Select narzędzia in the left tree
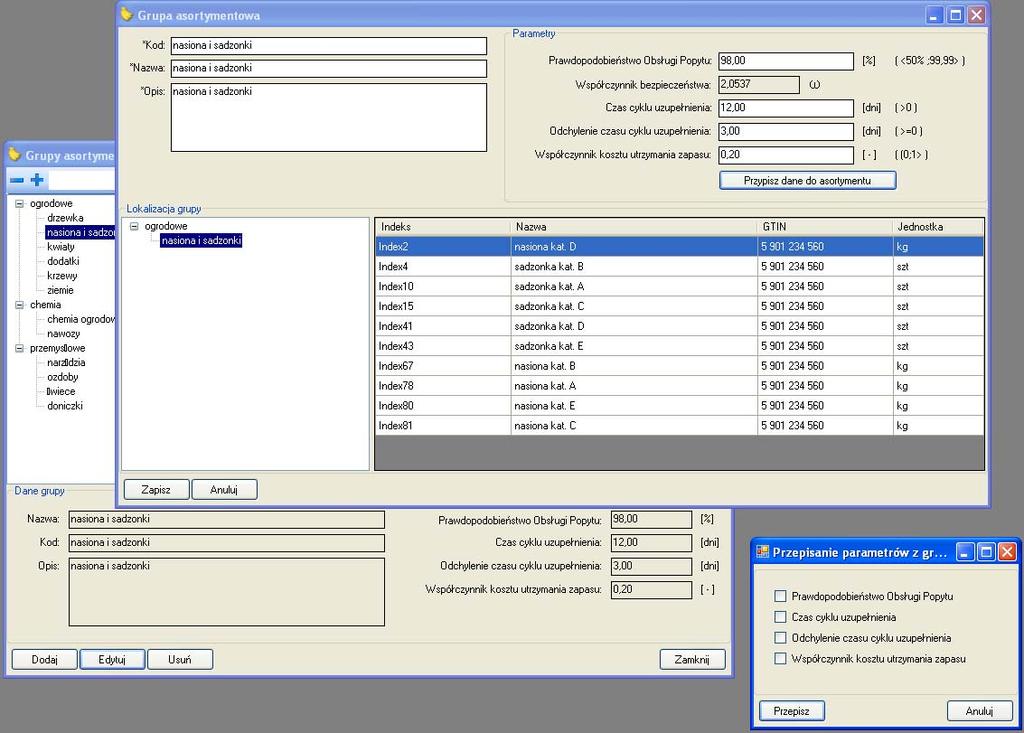 [66, 363]
